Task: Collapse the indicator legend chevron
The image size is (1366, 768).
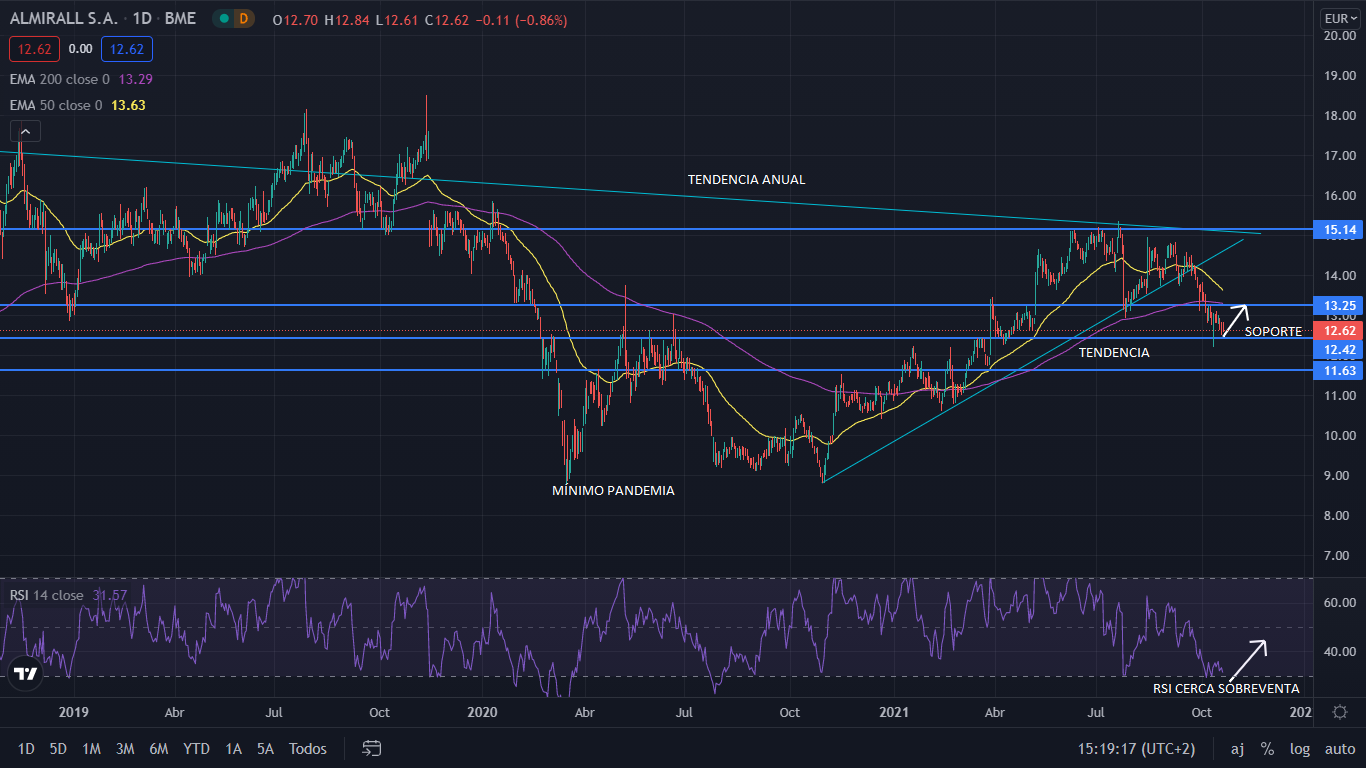Action: (25, 131)
